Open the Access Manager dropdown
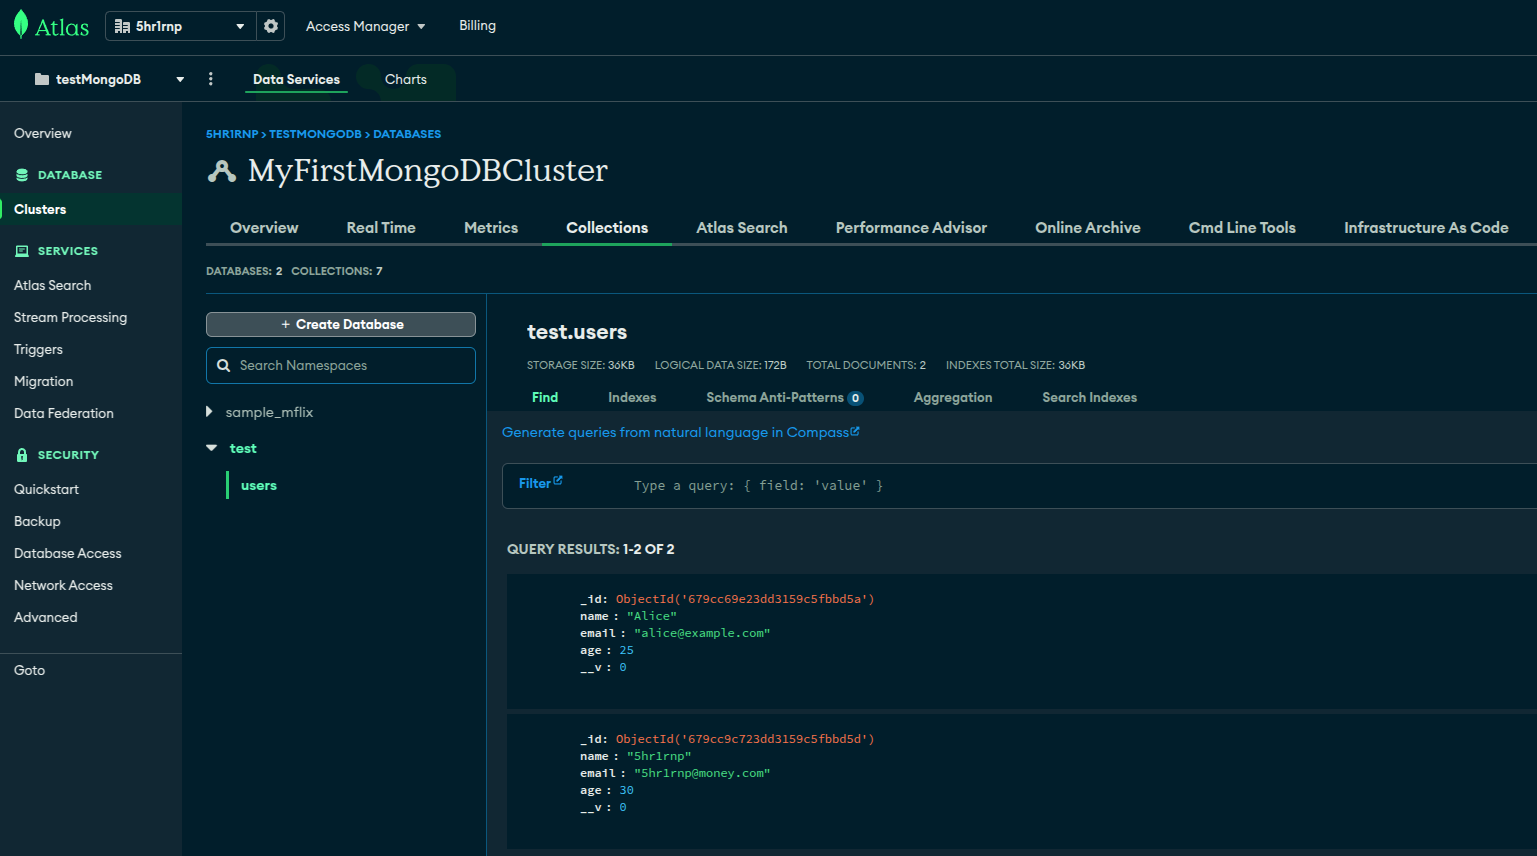1537x856 pixels. pos(365,26)
